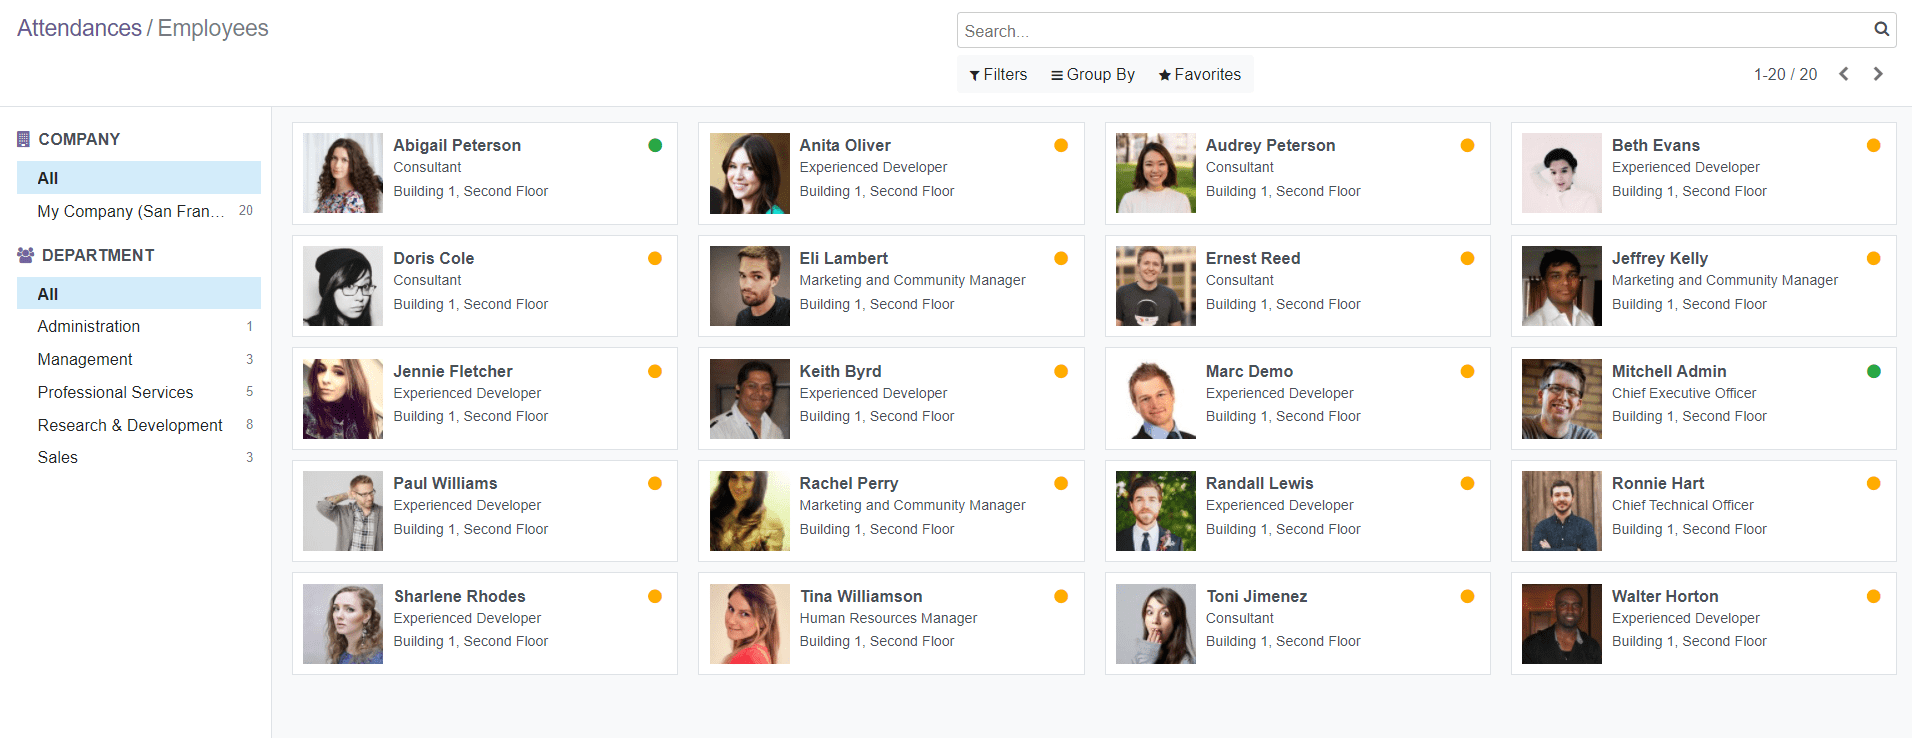The height and width of the screenshot is (738, 1912).
Task: Click the Department people icon
Action: (x=26, y=256)
